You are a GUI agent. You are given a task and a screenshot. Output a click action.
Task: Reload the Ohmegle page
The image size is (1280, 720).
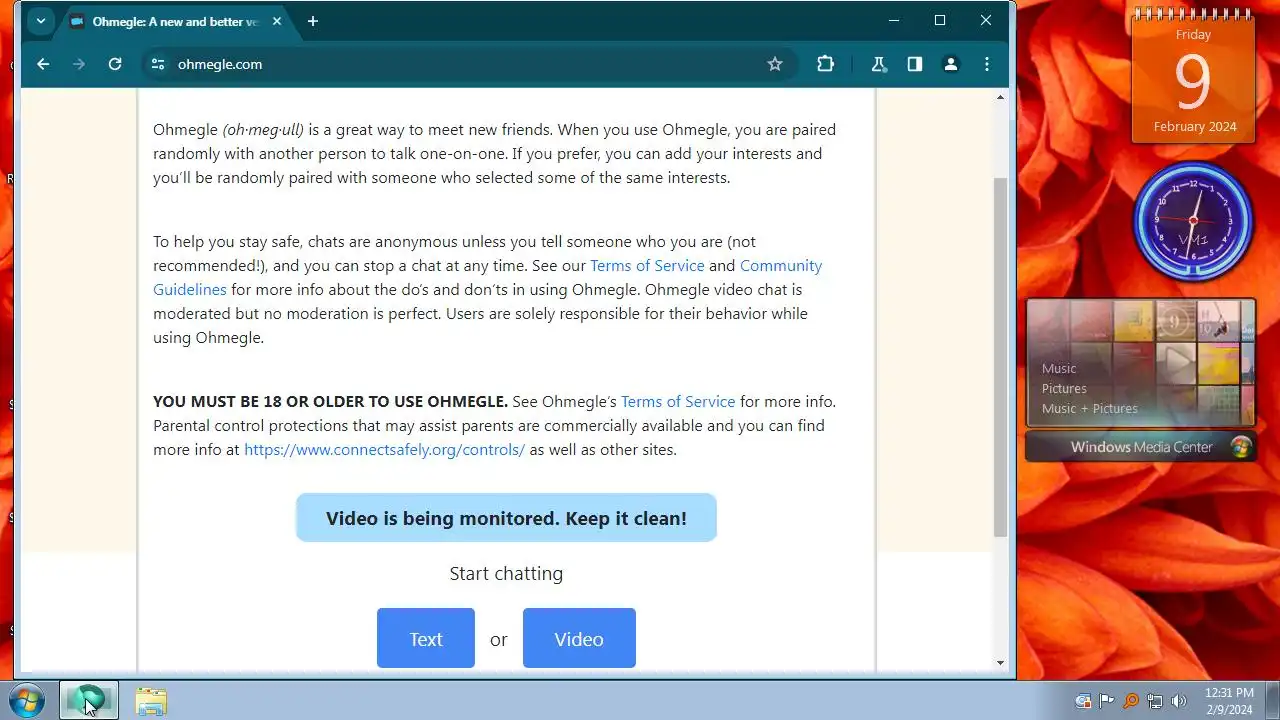[115, 64]
